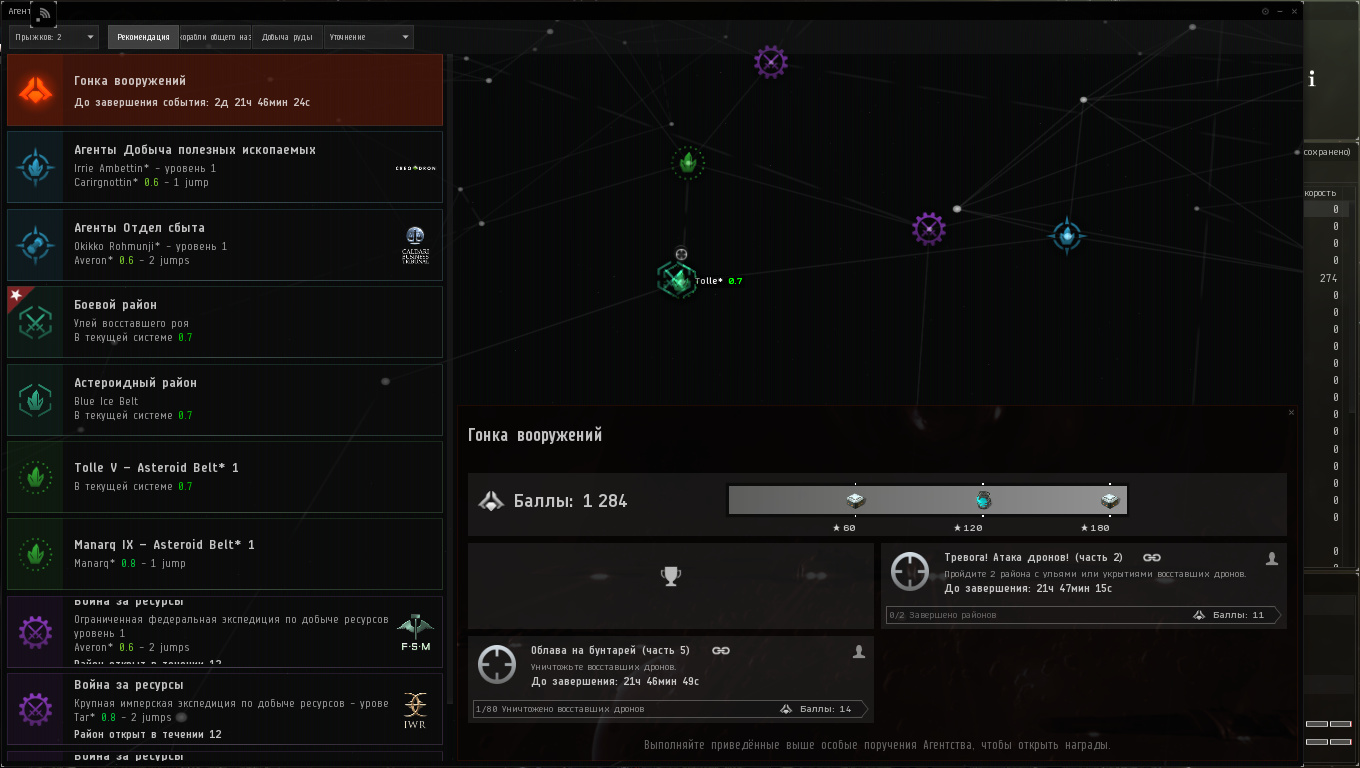Click the Manarq IX Asteroid Belt icon
Viewport: 1360px width, 768px height.
(36, 554)
